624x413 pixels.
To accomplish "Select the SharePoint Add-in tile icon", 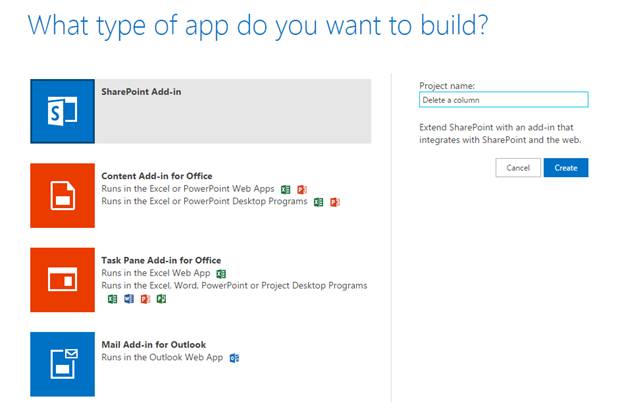I will pyautogui.click(x=62, y=111).
